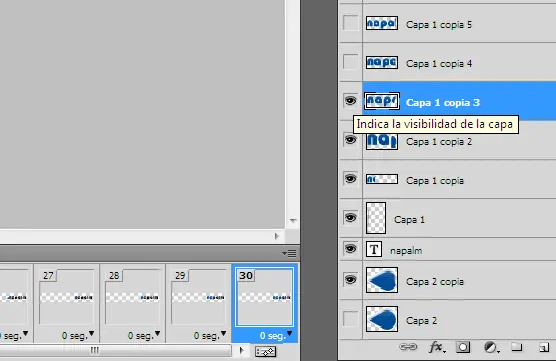Click thumbnail of Capa 1 copia 2
The width and height of the screenshot is (556, 361).
(x=382, y=141)
